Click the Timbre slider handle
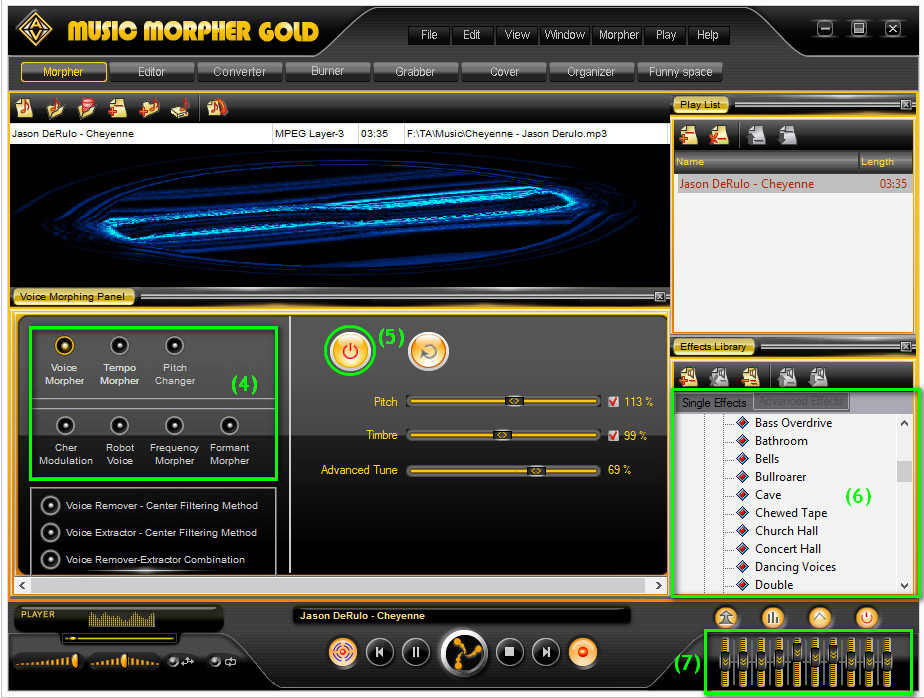 coord(502,435)
